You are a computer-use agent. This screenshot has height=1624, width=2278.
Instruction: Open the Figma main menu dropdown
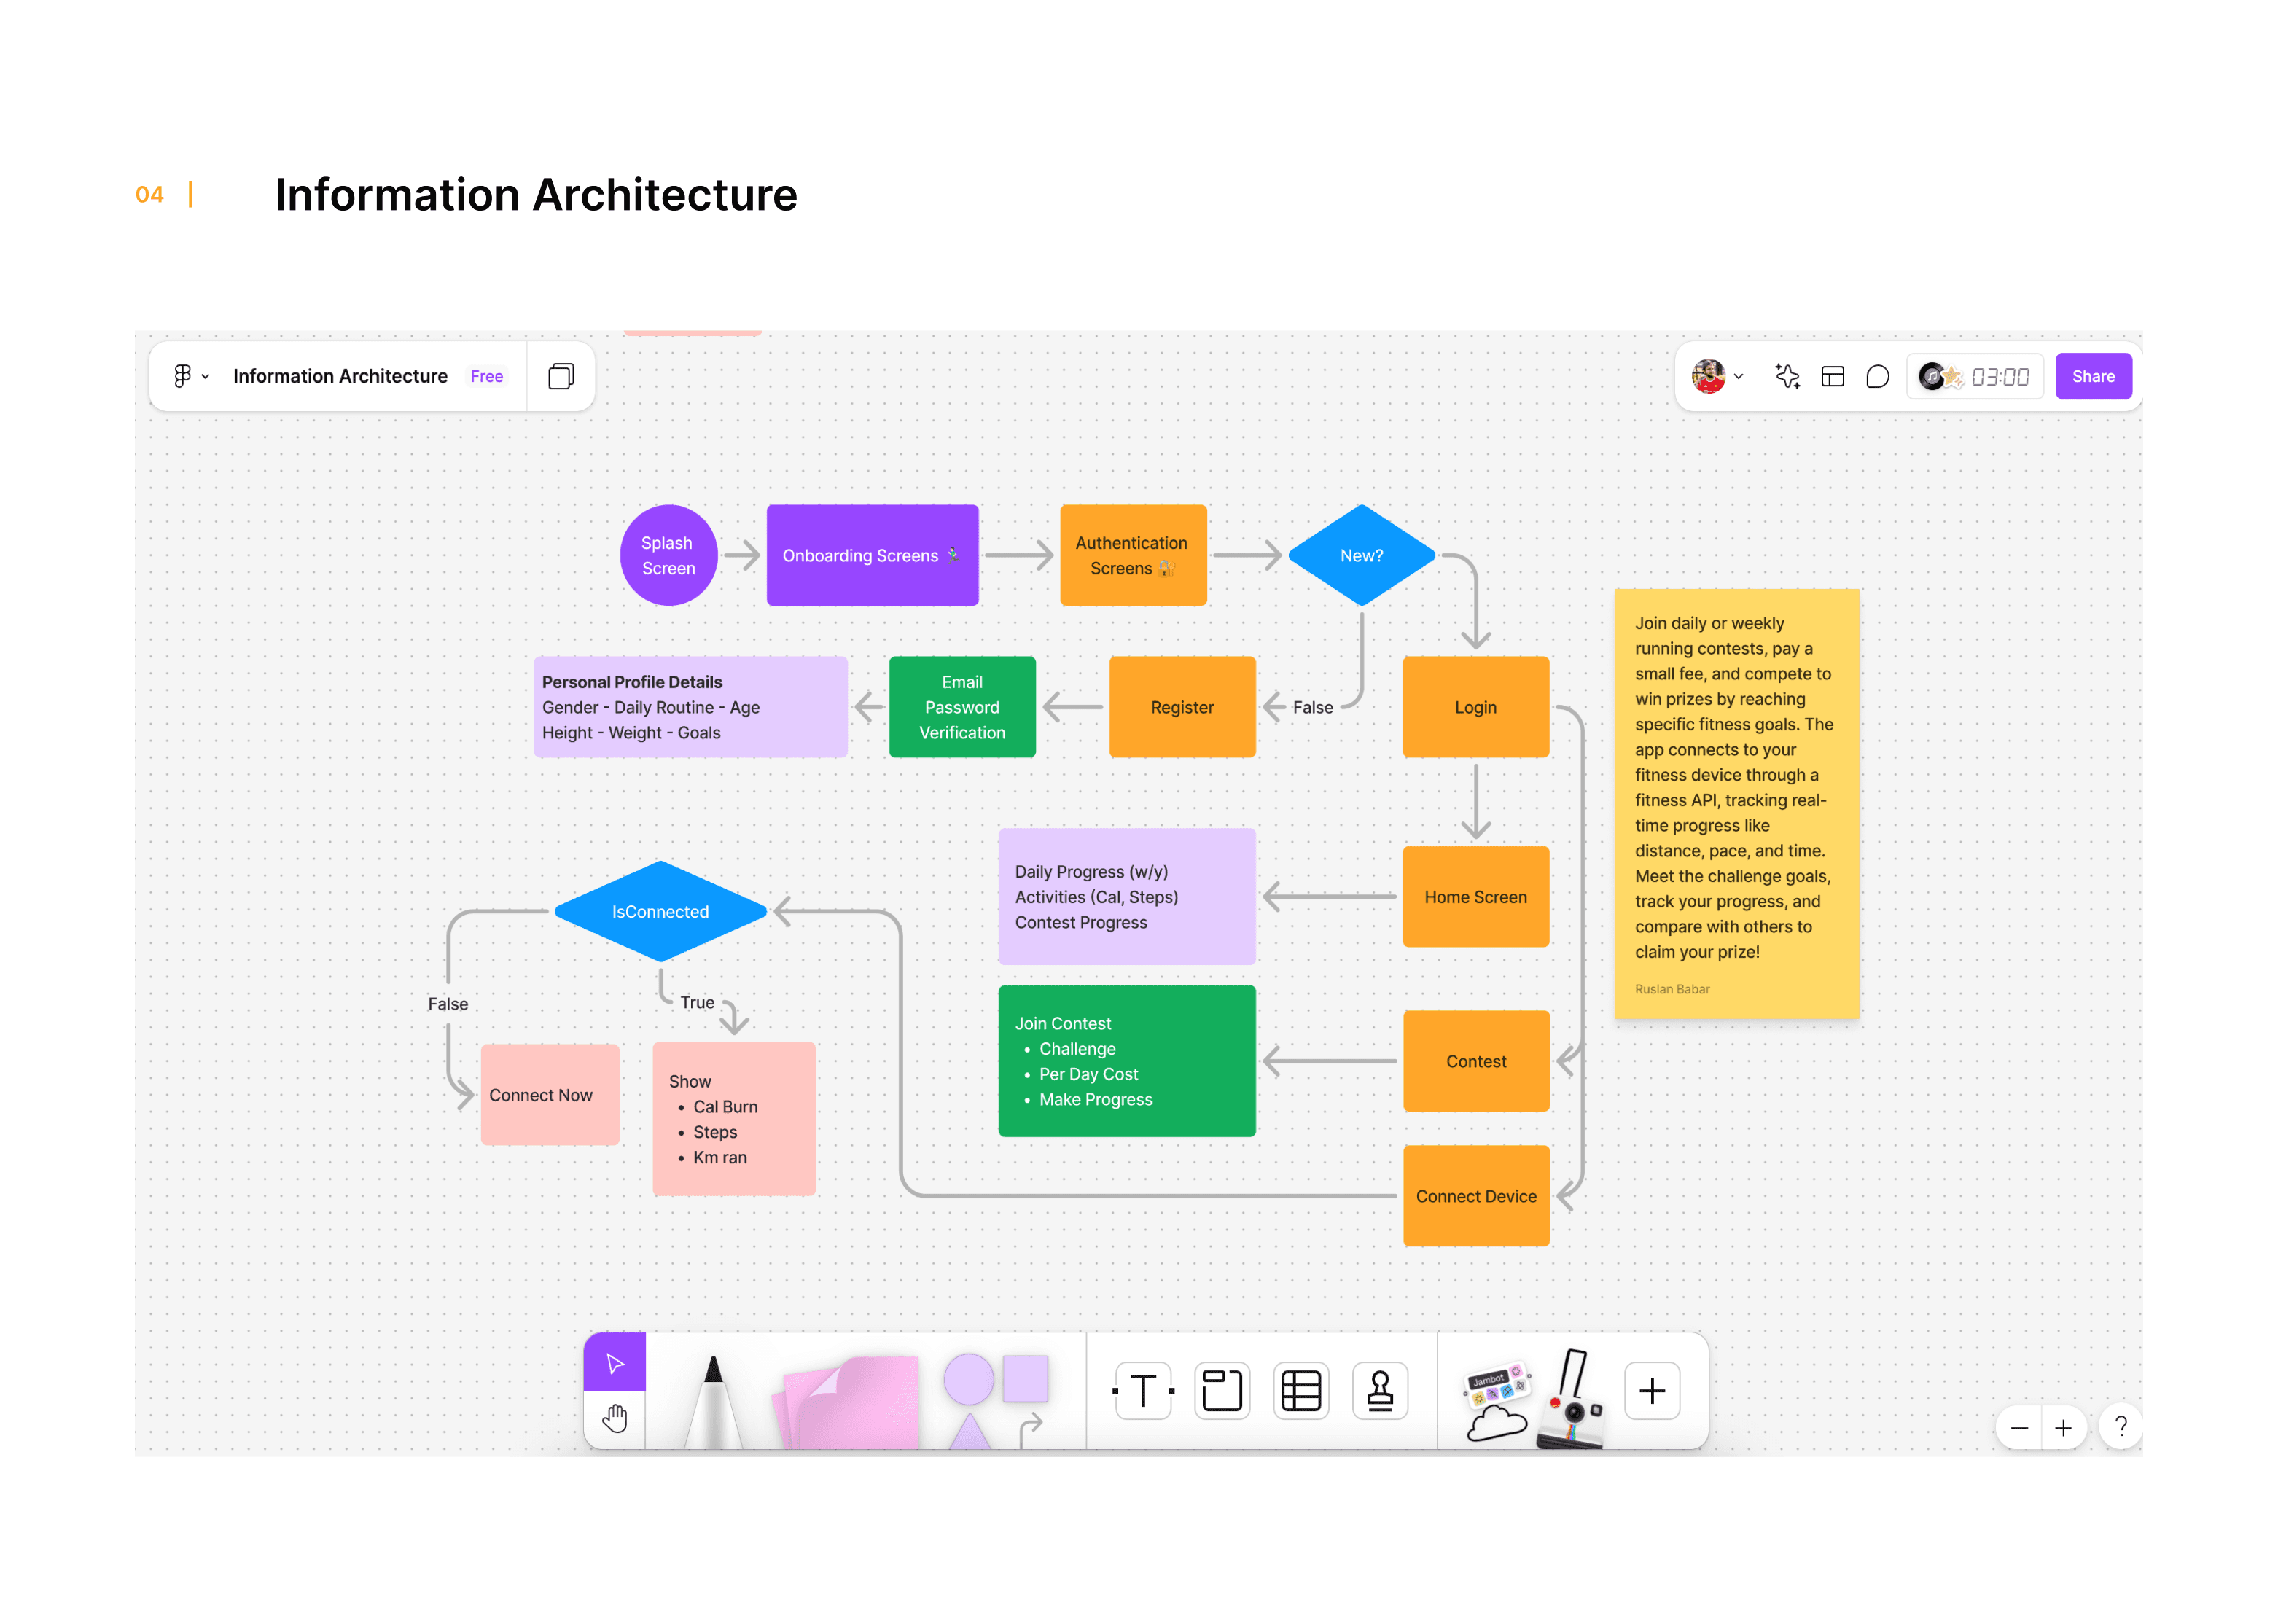pos(190,376)
